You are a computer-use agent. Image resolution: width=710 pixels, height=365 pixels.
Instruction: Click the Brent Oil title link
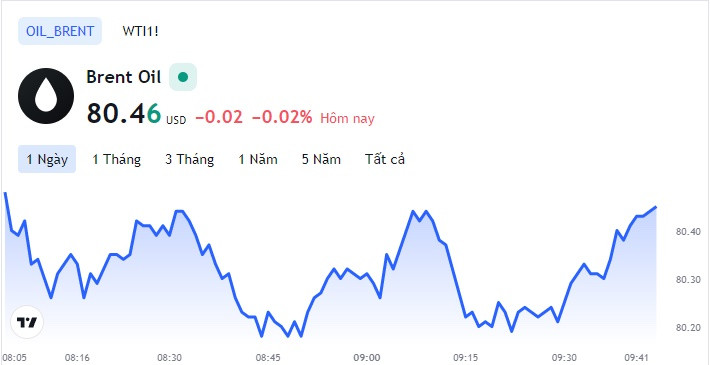coord(124,77)
